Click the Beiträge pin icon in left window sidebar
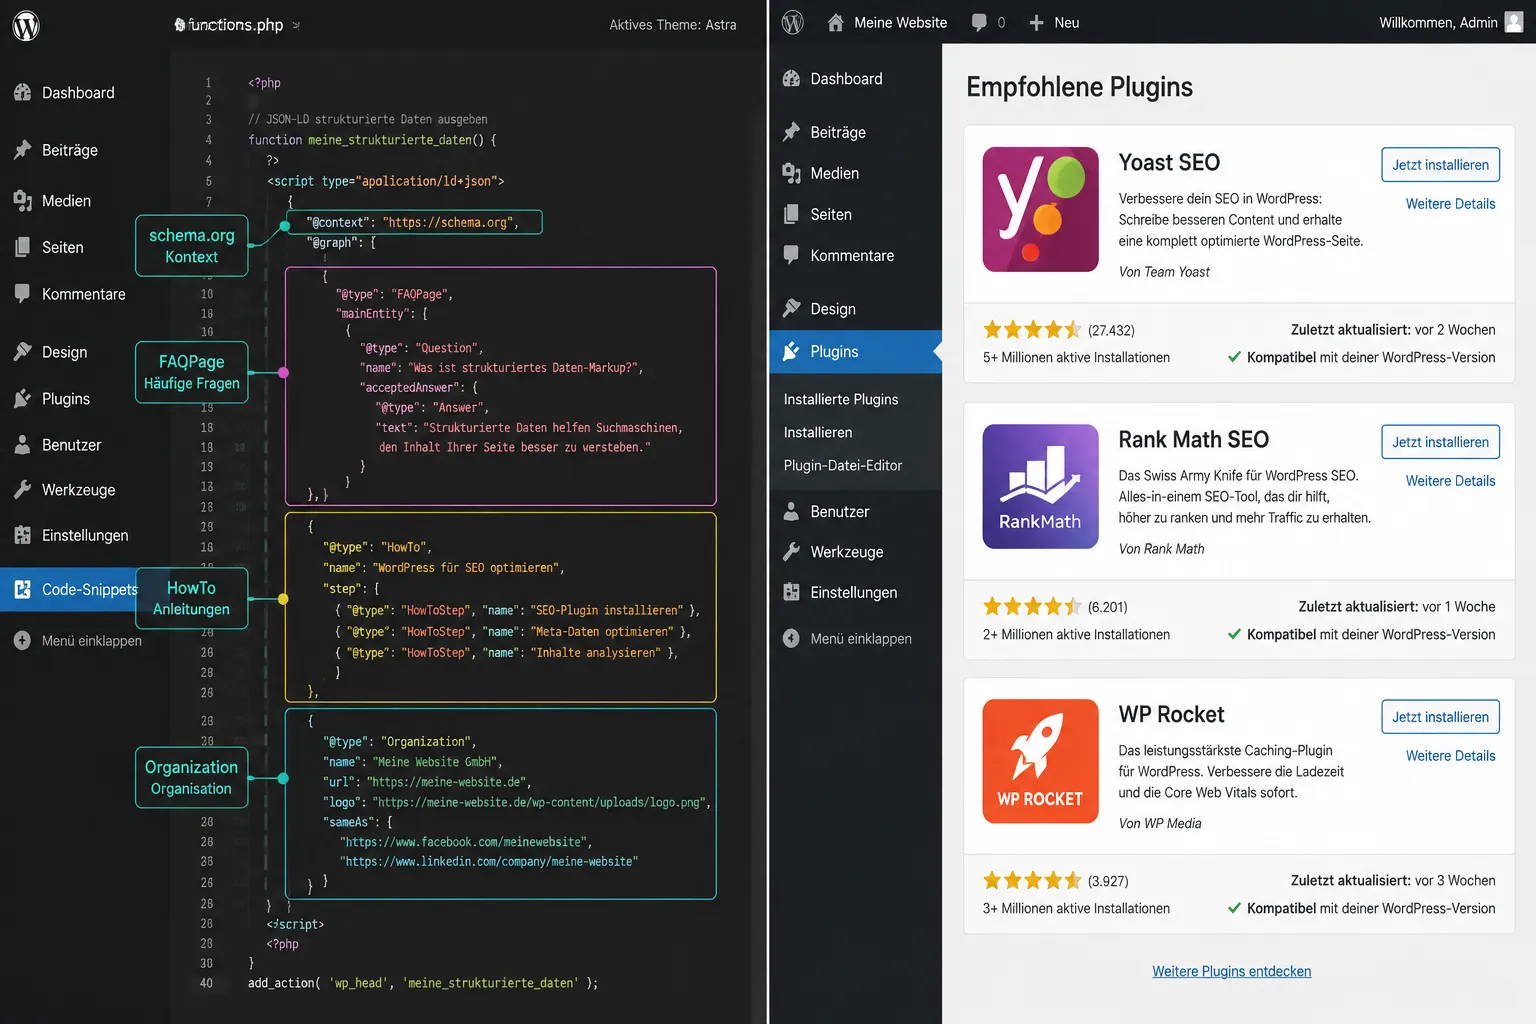The height and width of the screenshot is (1024, 1536). (23, 150)
